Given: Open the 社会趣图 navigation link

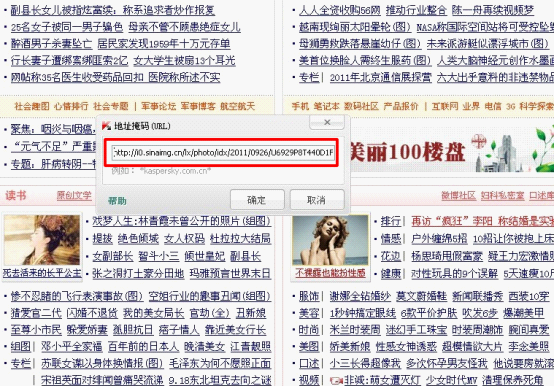Looking at the screenshot, I should pos(32,106).
